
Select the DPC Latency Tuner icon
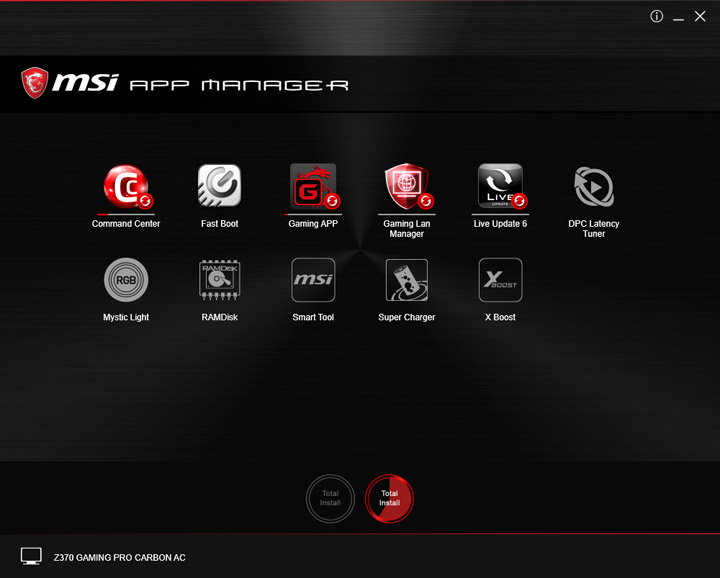coord(594,187)
